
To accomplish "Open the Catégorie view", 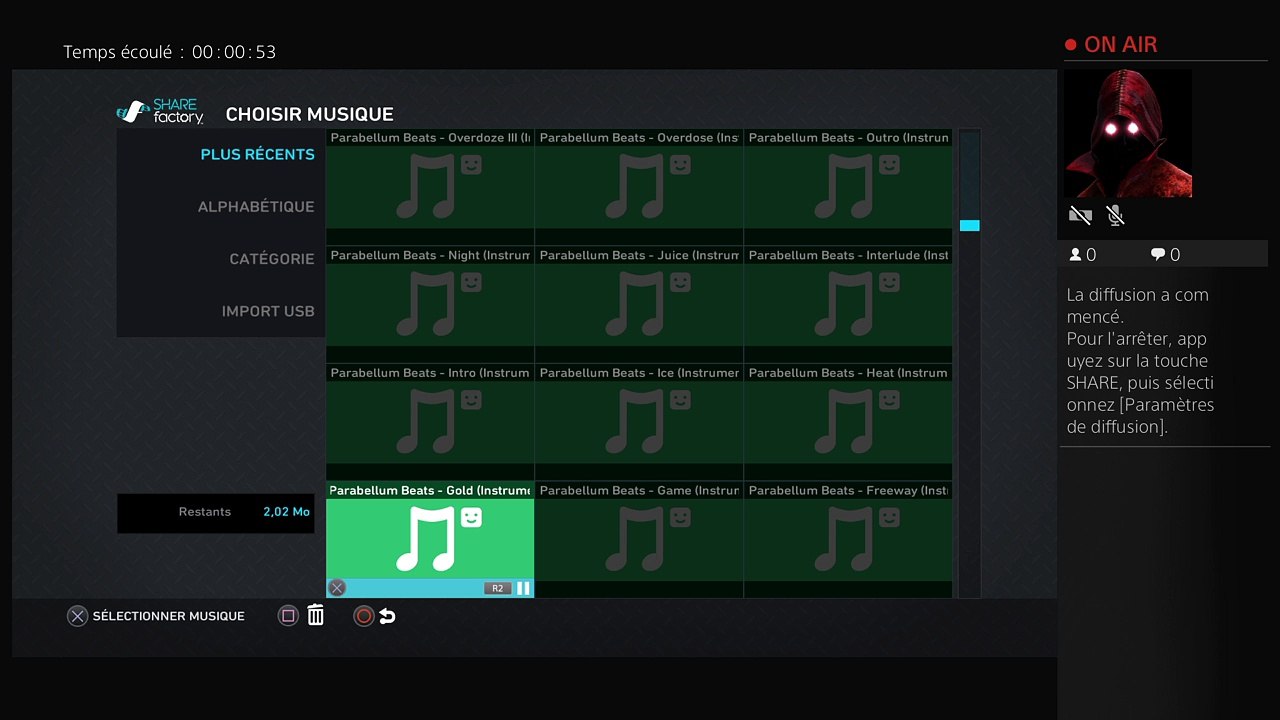I will pyautogui.click(x=272, y=259).
